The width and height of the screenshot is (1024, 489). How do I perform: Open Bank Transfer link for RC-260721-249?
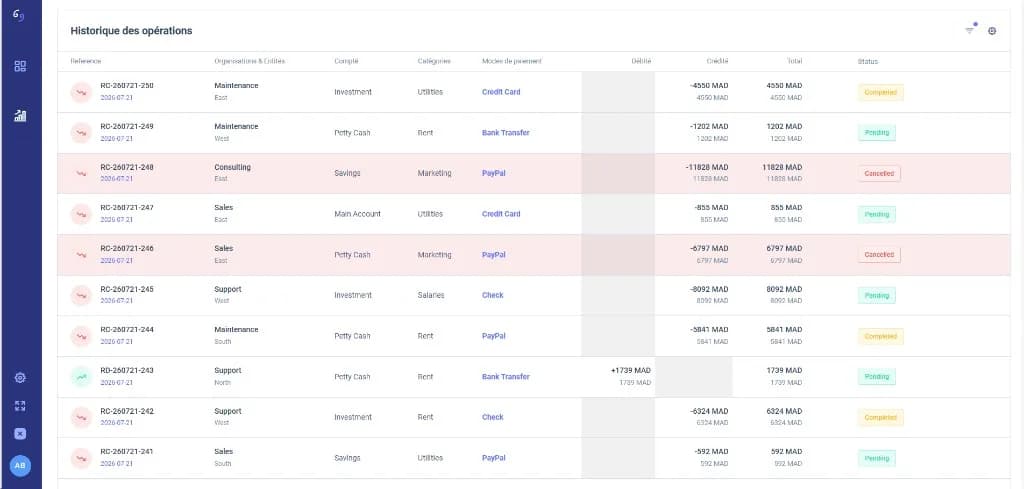coord(505,133)
